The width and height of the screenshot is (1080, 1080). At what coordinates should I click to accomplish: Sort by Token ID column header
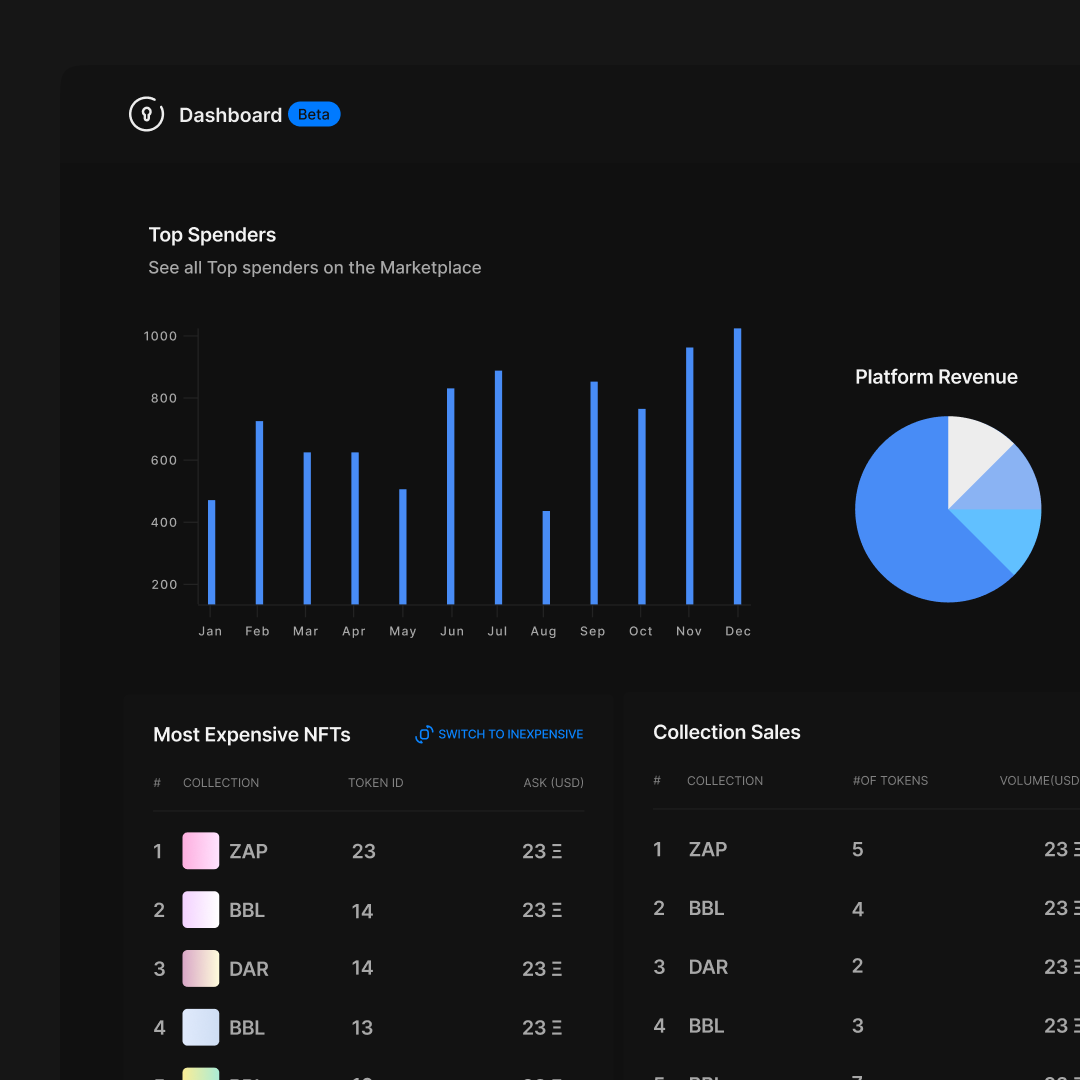tap(375, 783)
